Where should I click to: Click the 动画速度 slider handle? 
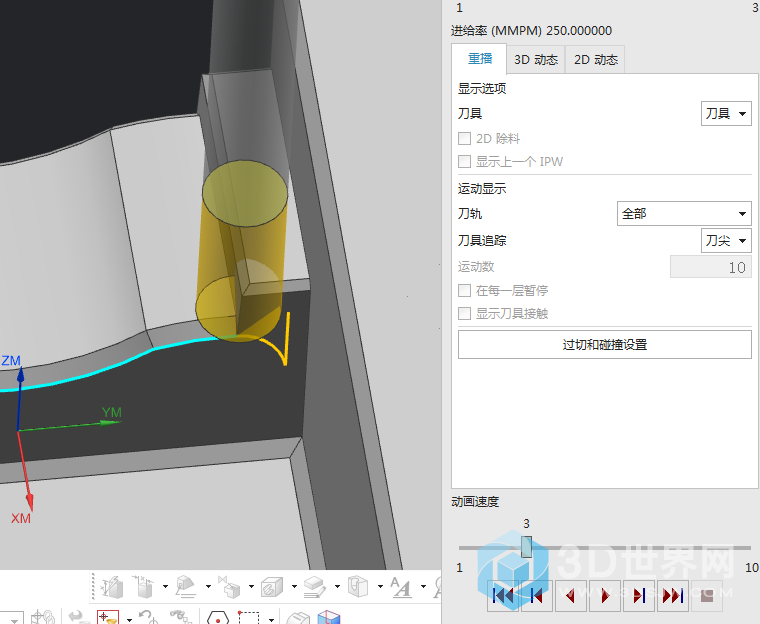[526, 546]
